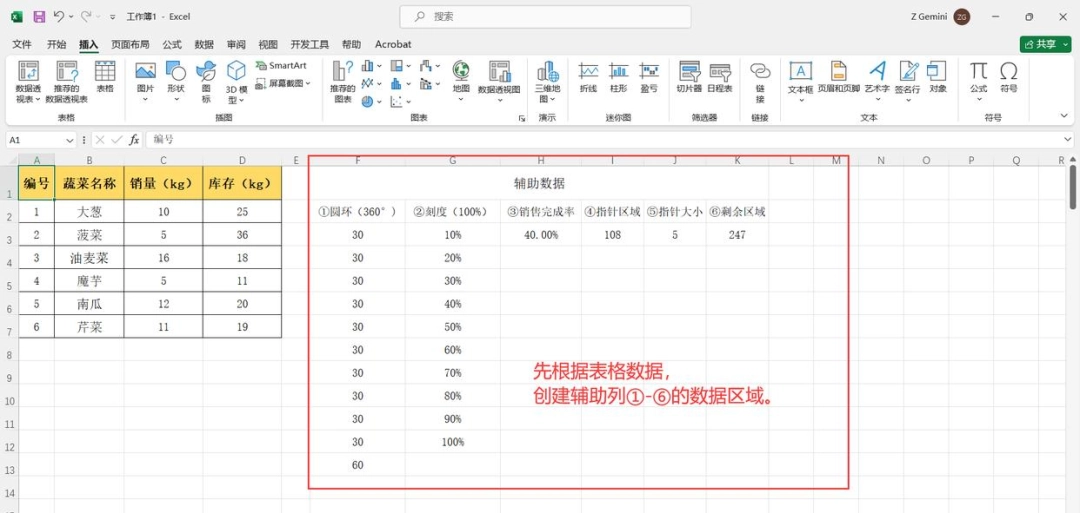Open the Maps (地图) chart option
This screenshot has width=1080, height=513.
click(x=461, y=82)
